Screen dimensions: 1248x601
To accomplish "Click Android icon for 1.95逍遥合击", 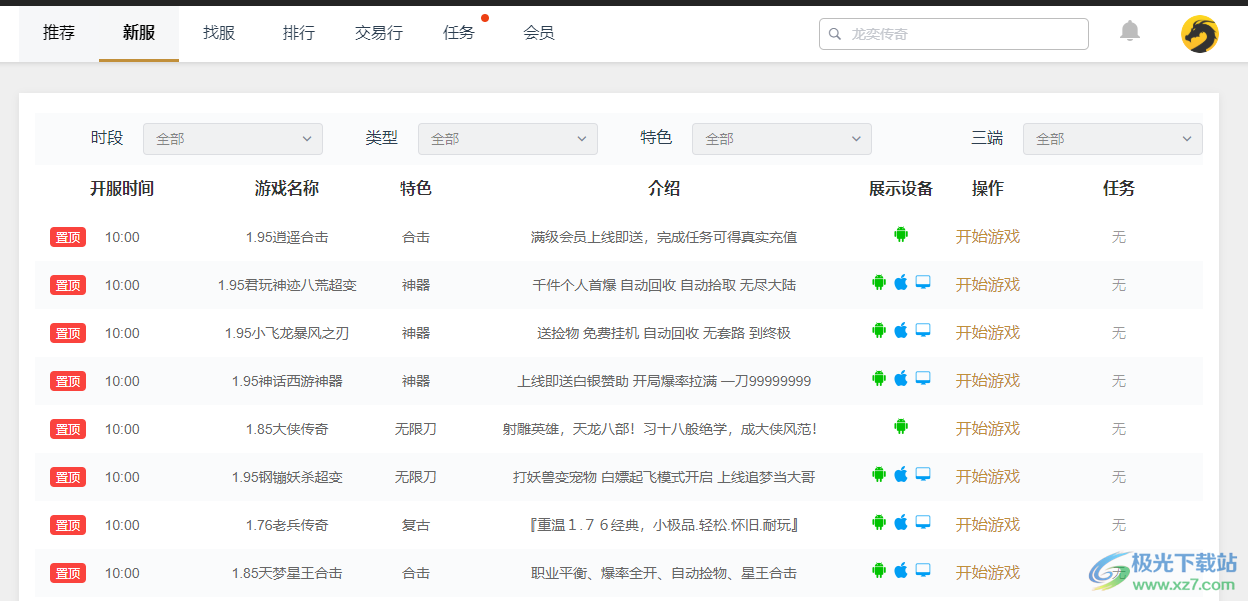I will point(901,235).
